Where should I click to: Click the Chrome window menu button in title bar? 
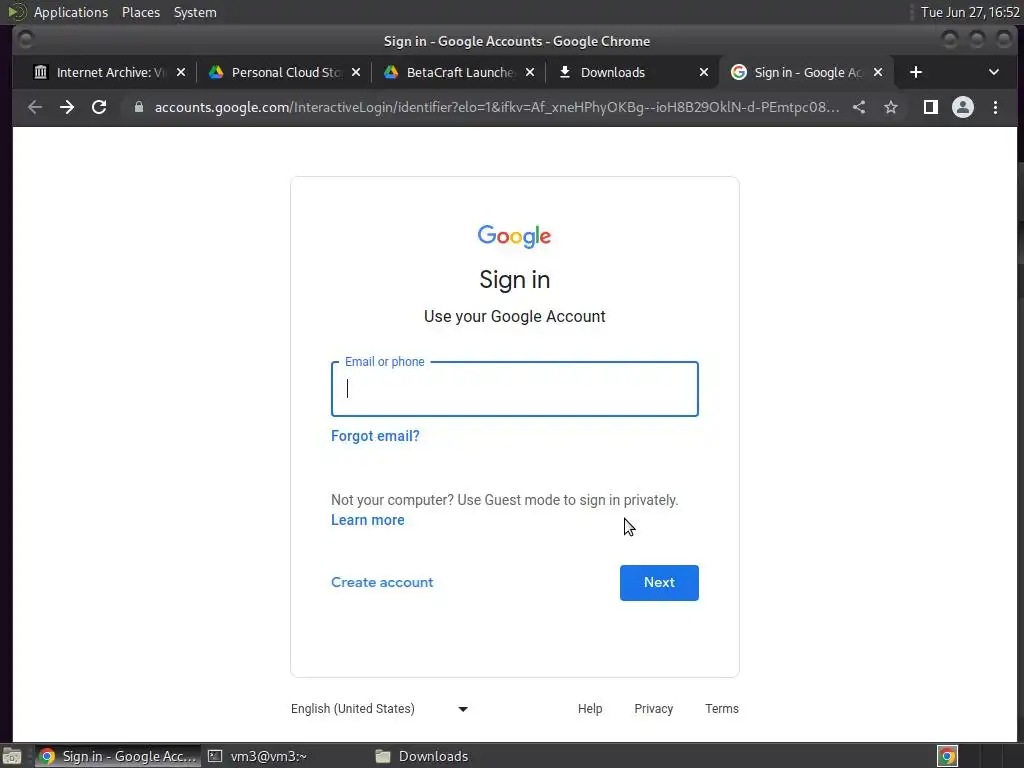(x=25, y=40)
